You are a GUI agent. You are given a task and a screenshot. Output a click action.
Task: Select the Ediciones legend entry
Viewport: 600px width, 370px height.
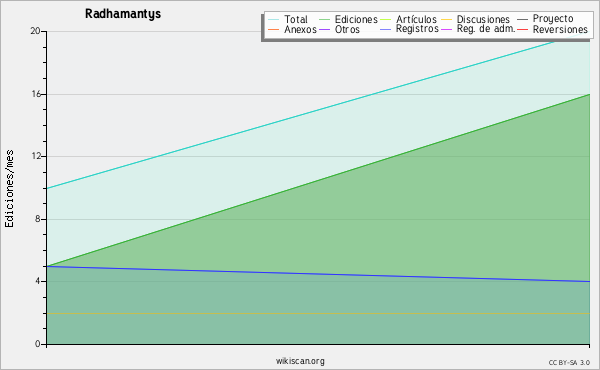pyautogui.click(x=356, y=19)
